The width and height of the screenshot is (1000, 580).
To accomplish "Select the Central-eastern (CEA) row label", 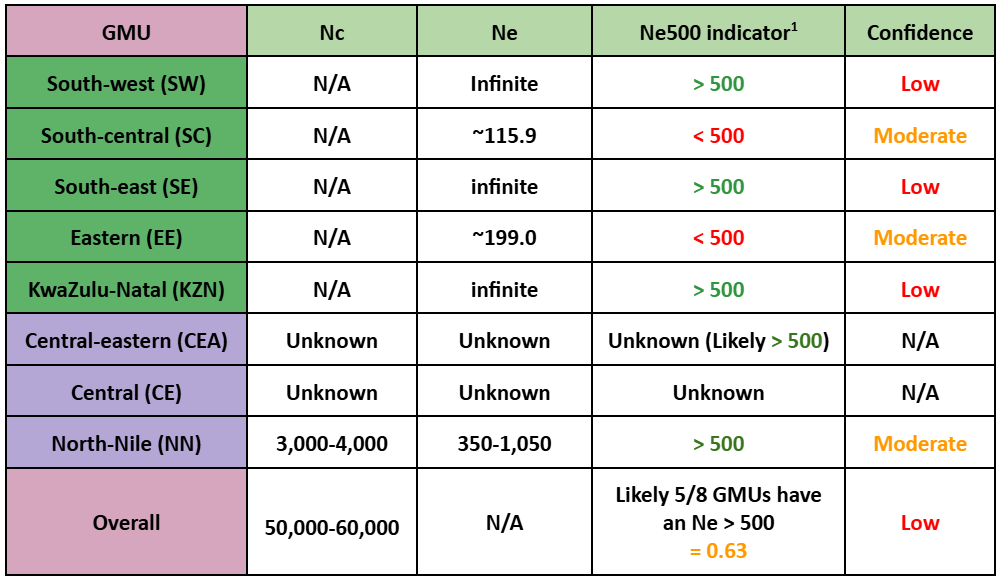I will (x=126, y=339).
